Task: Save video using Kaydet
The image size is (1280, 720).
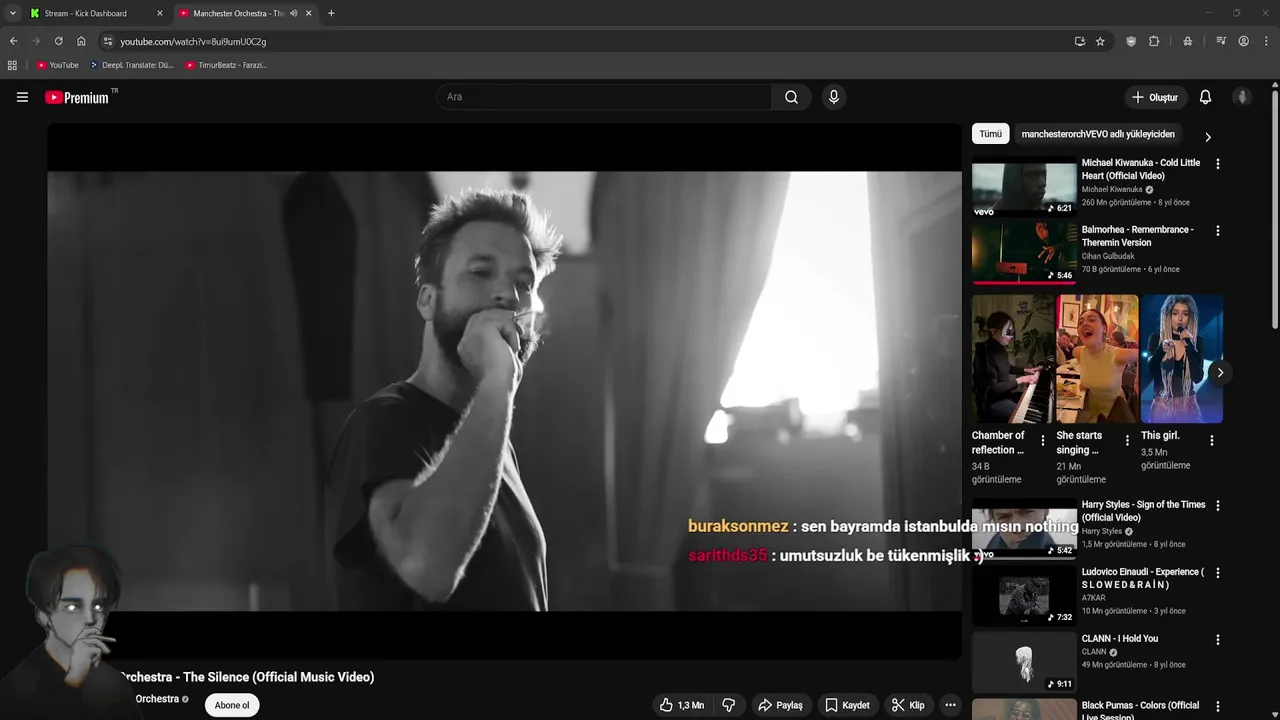Action: pos(847,705)
